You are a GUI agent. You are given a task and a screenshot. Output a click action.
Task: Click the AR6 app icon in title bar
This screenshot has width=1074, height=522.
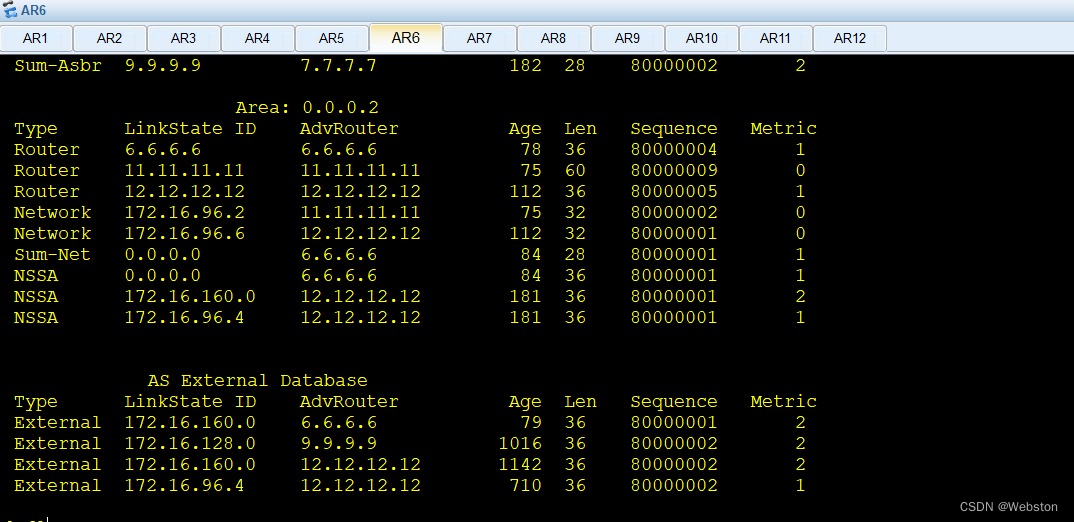(10, 11)
